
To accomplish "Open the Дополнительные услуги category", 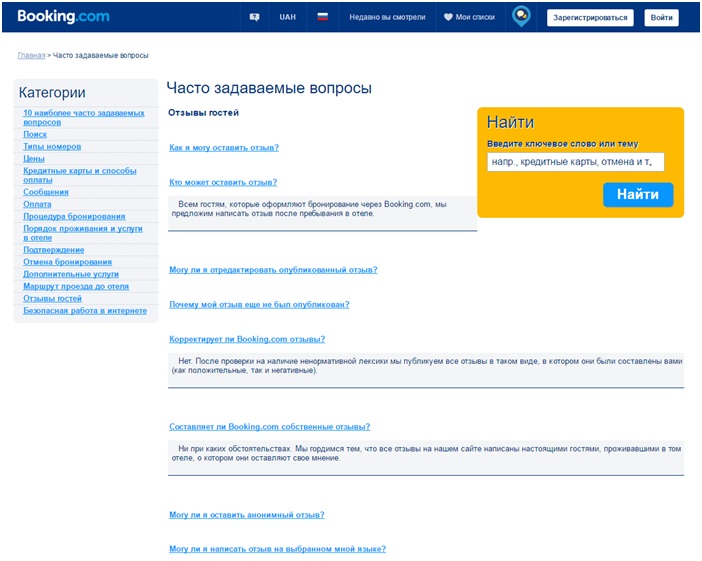I will [x=71, y=274].
